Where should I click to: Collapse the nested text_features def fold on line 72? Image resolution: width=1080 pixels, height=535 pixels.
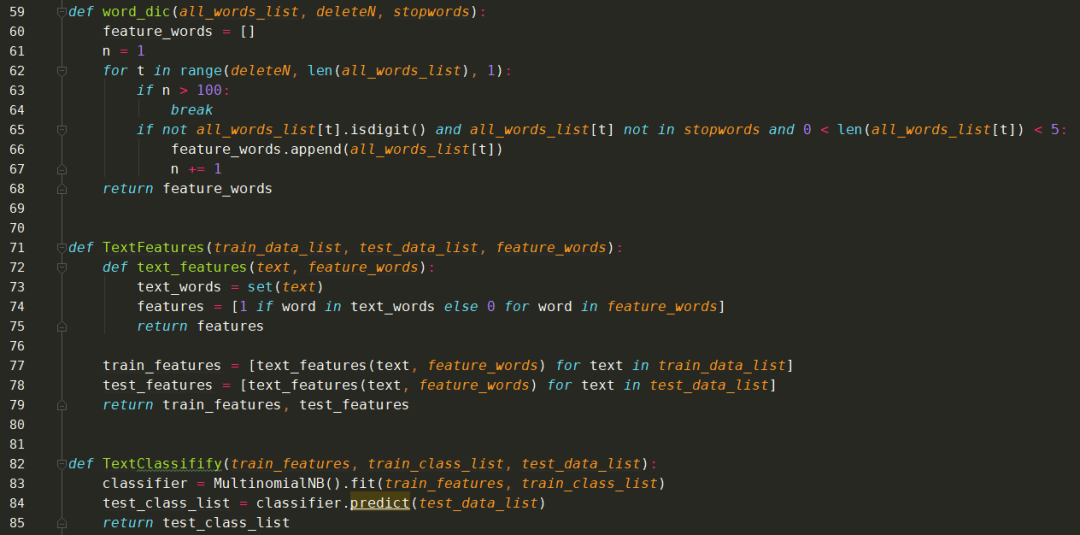coord(62,267)
